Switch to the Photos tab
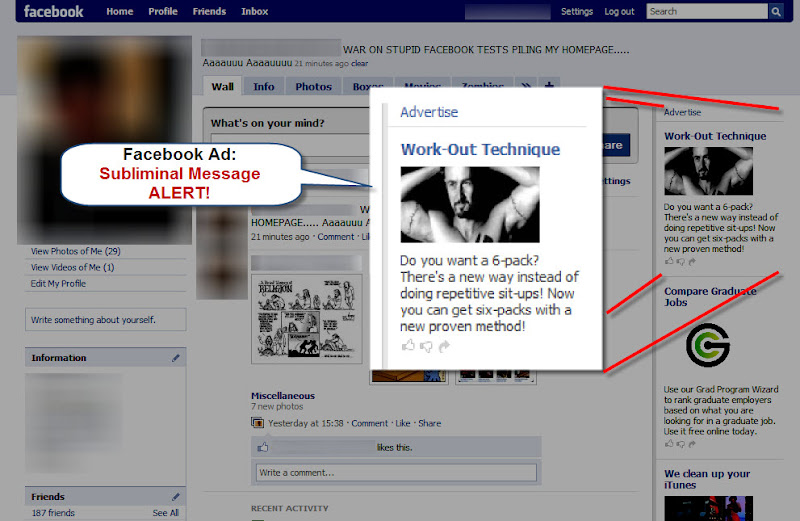This screenshot has width=800, height=521. click(x=313, y=86)
